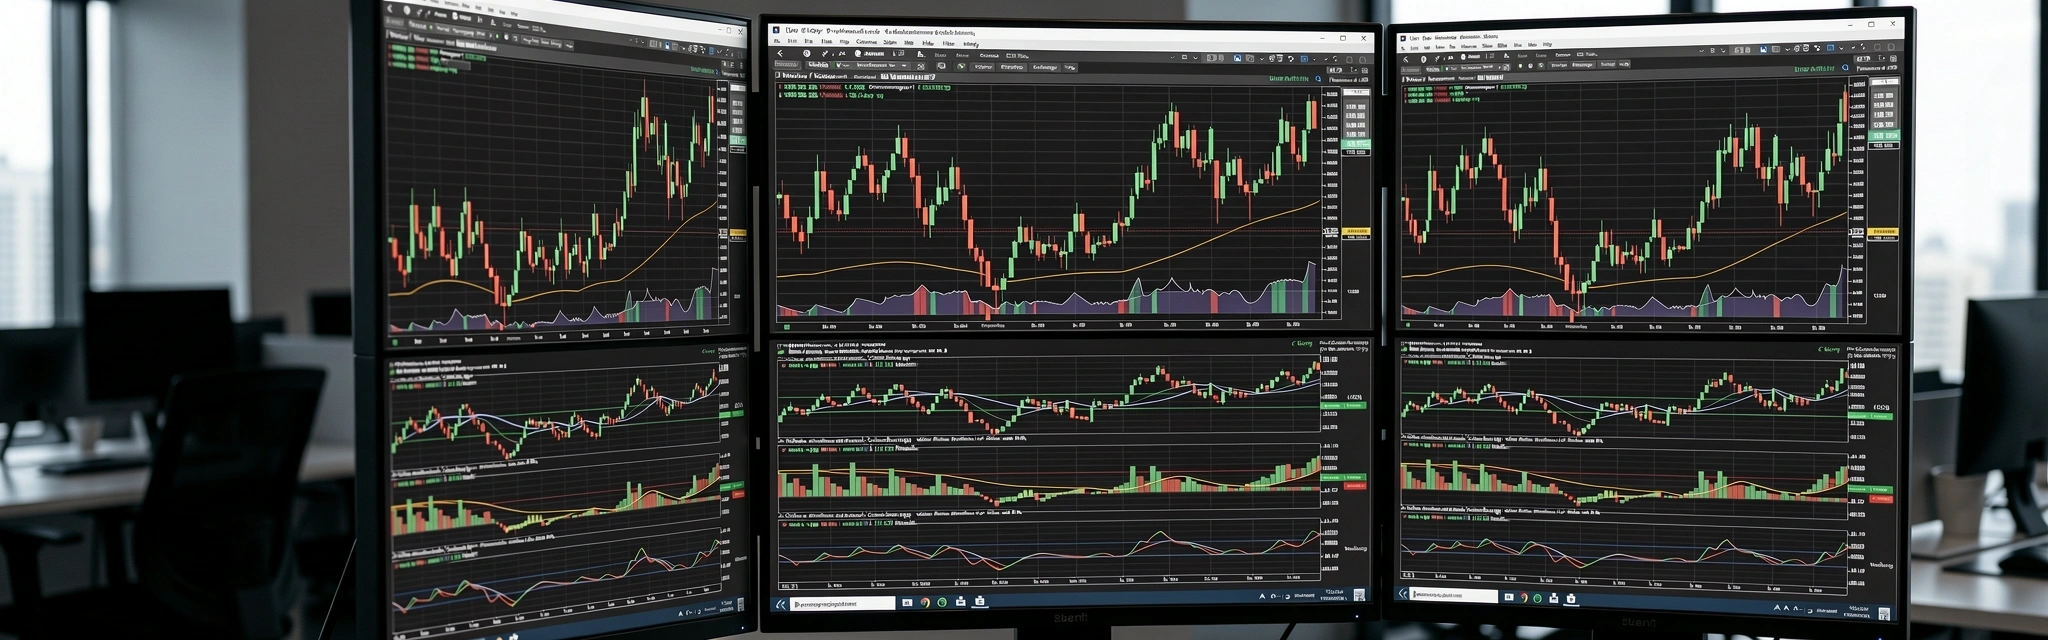The width and height of the screenshot is (2048, 640).
Task: Open green circle app on right monitor taskbar
Action: 1537,598
